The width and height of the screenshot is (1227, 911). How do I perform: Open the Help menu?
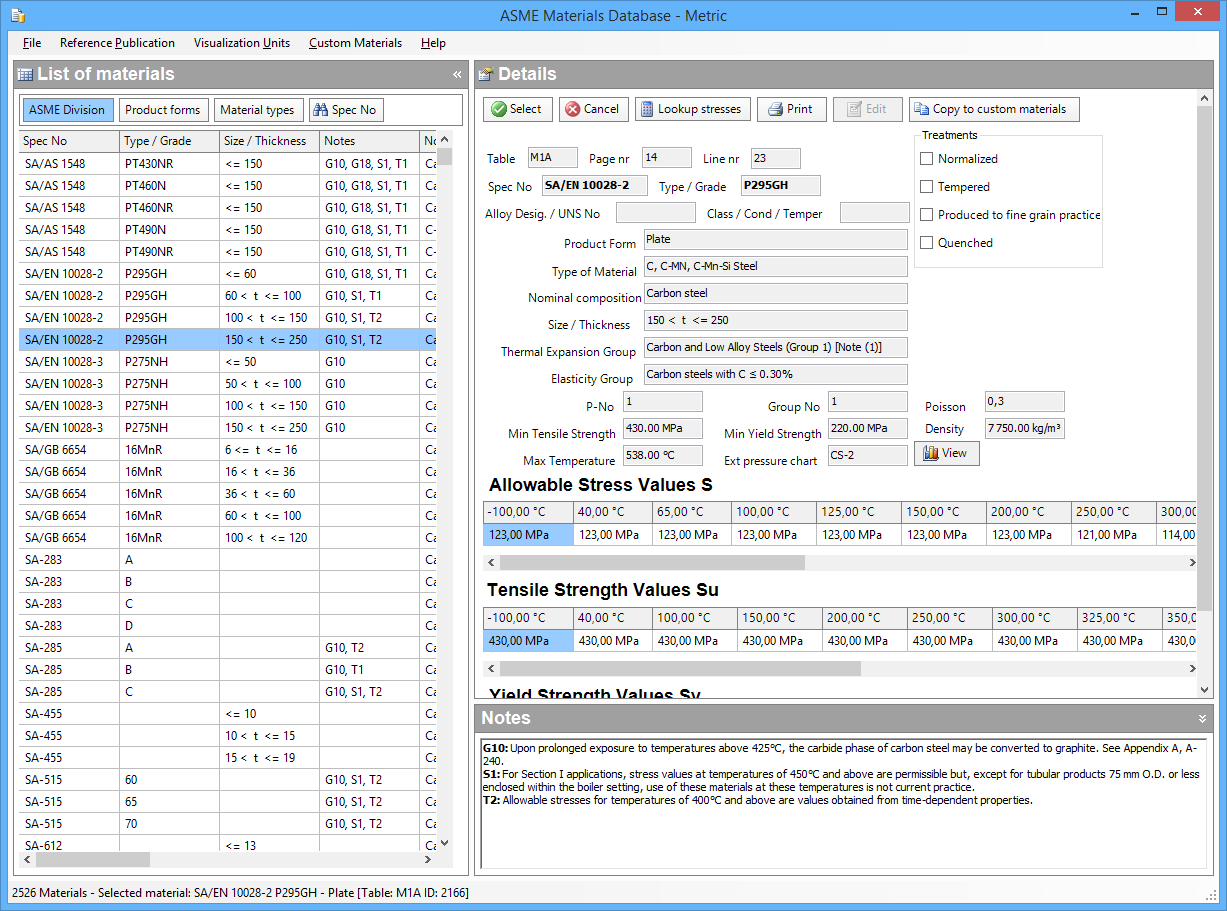coord(433,43)
